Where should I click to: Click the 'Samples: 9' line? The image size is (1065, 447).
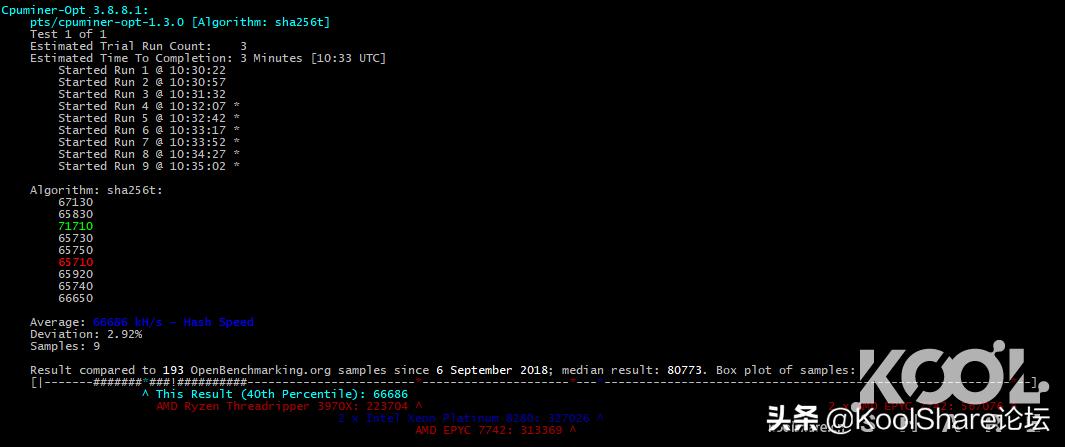click(65, 346)
